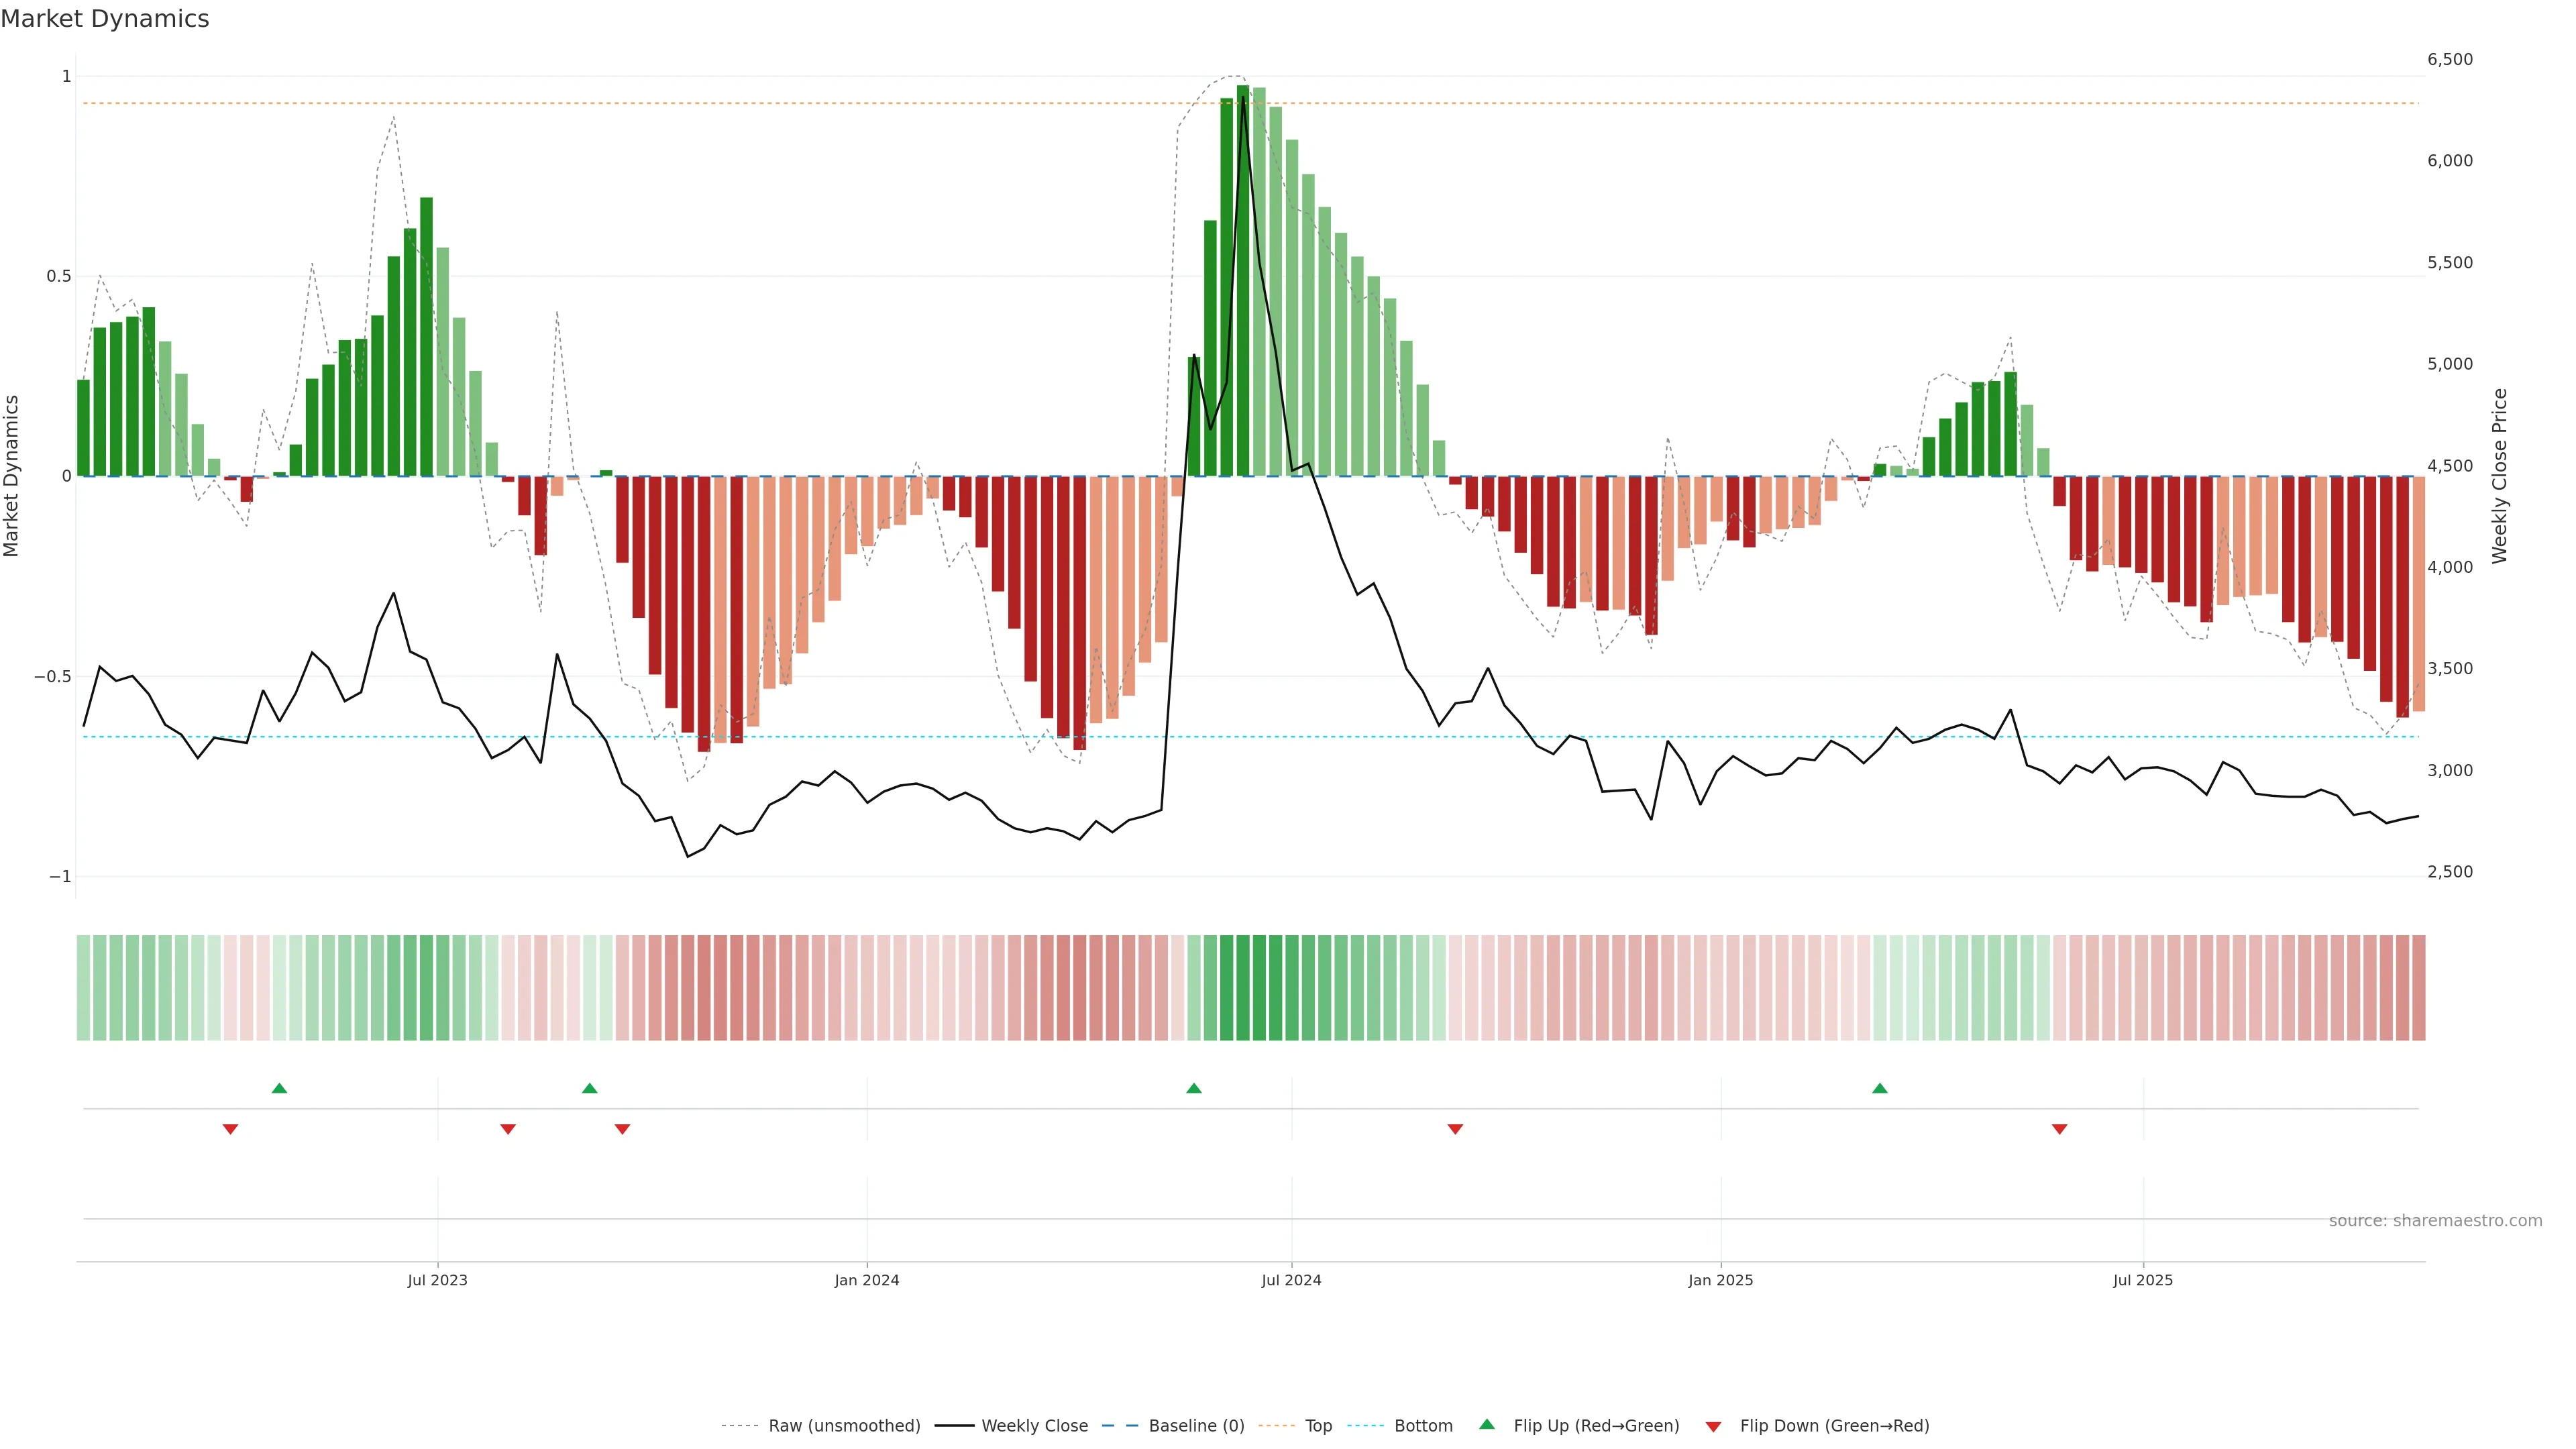Click the Market Dynamics chart title

105,19
